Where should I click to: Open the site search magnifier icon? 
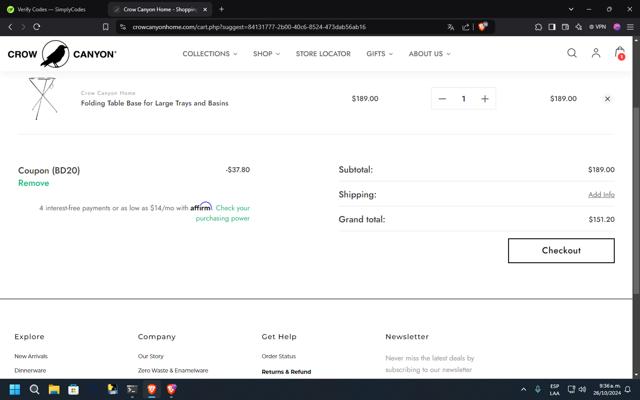point(572,53)
